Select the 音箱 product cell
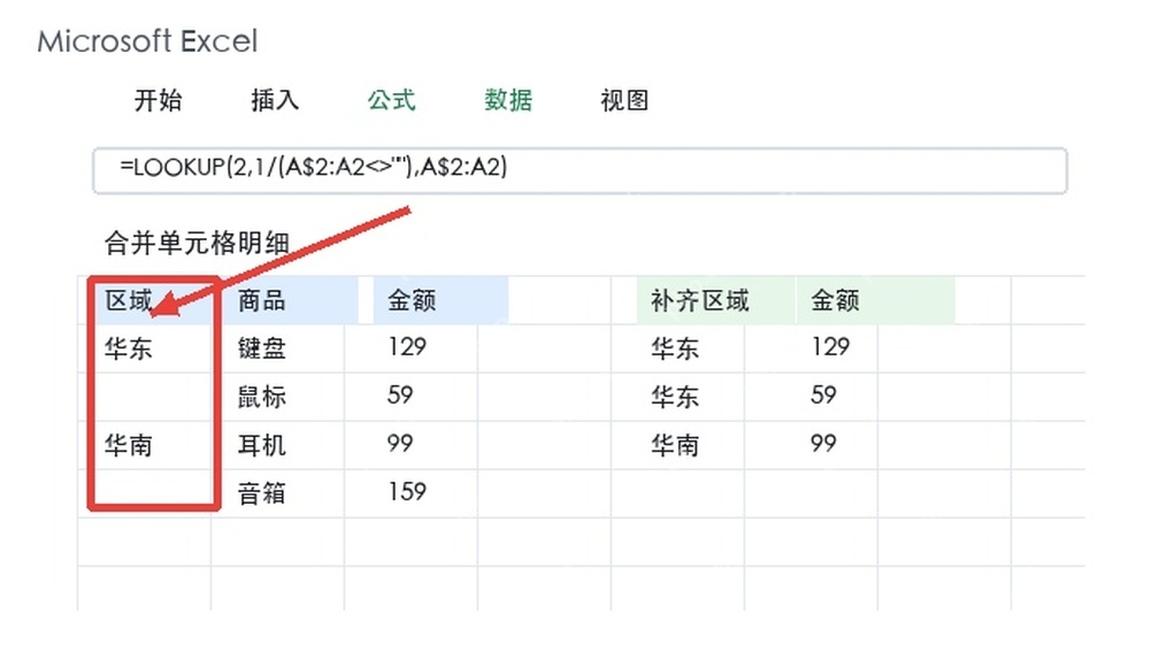1167x667 pixels. pyautogui.click(x=278, y=494)
